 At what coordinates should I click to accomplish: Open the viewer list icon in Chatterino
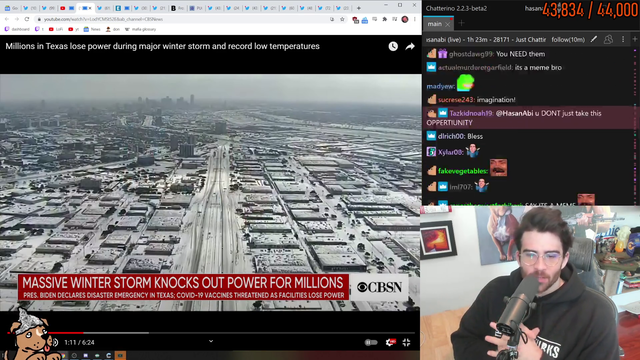[x=608, y=39]
